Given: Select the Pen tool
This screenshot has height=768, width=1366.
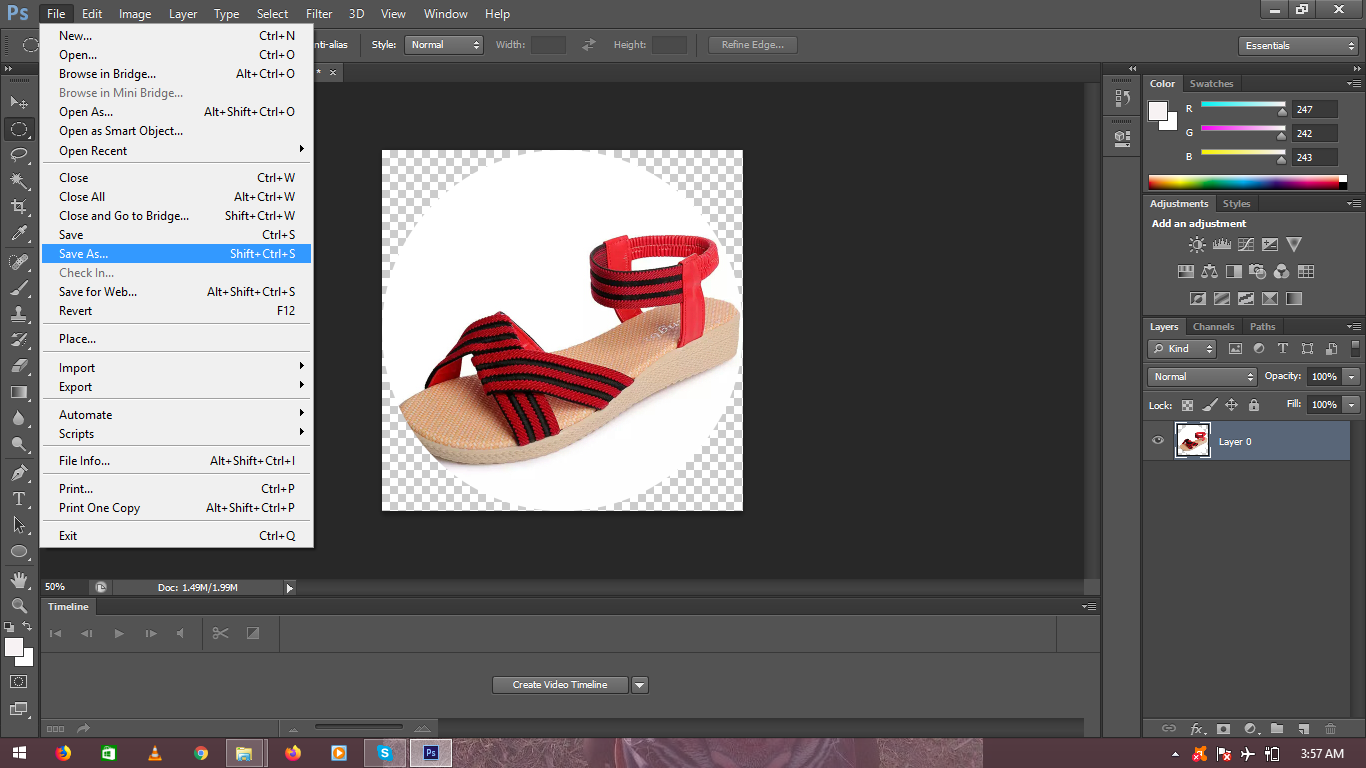Looking at the screenshot, I should click(x=19, y=473).
